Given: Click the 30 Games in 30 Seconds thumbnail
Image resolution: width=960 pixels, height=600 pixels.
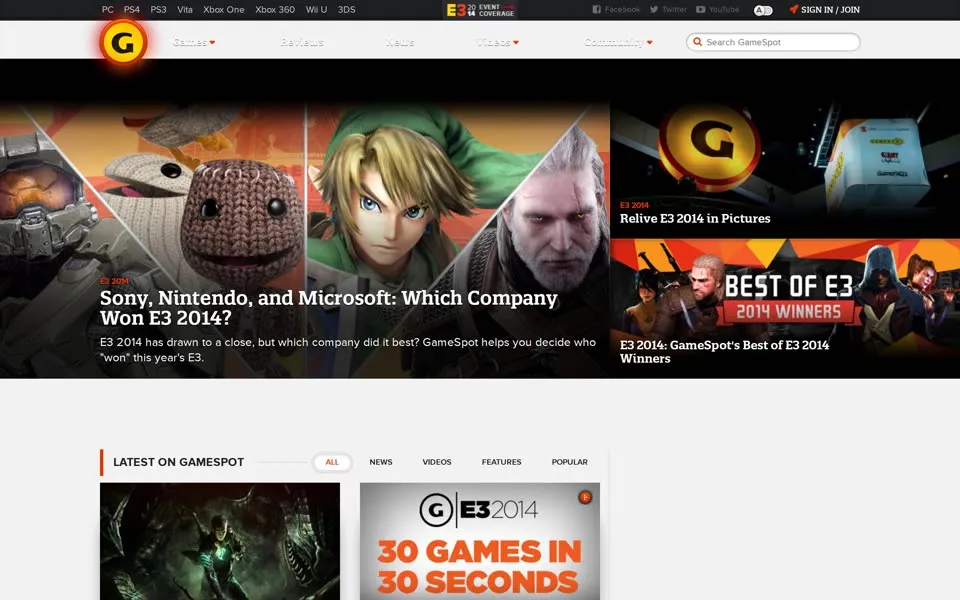Looking at the screenshot, I should click(480, 541).
